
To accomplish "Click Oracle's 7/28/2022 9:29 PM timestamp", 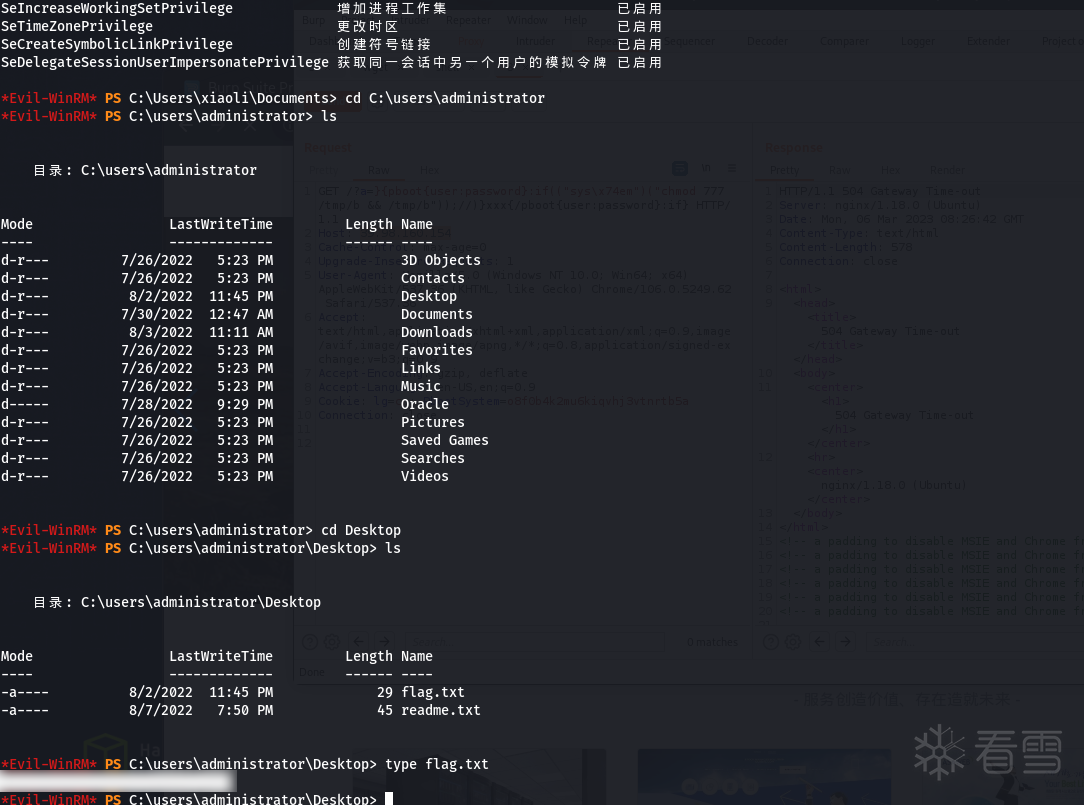I will click(197, 404).
